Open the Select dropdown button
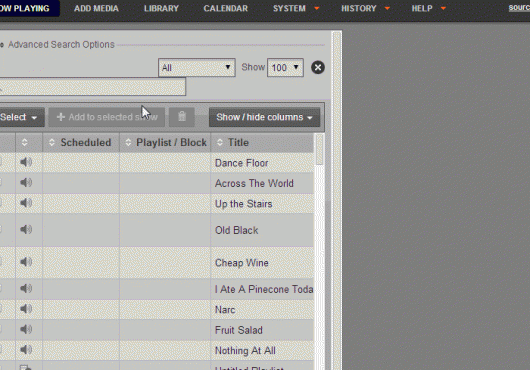The height and width of the screenshot is (370, 530). coord(19,117)
